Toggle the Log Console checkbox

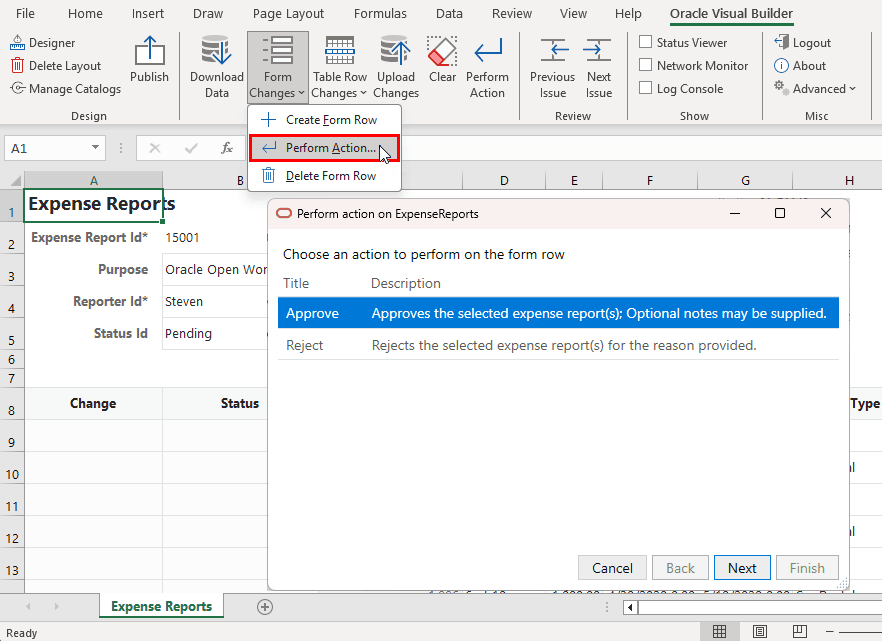coord(645,88)
